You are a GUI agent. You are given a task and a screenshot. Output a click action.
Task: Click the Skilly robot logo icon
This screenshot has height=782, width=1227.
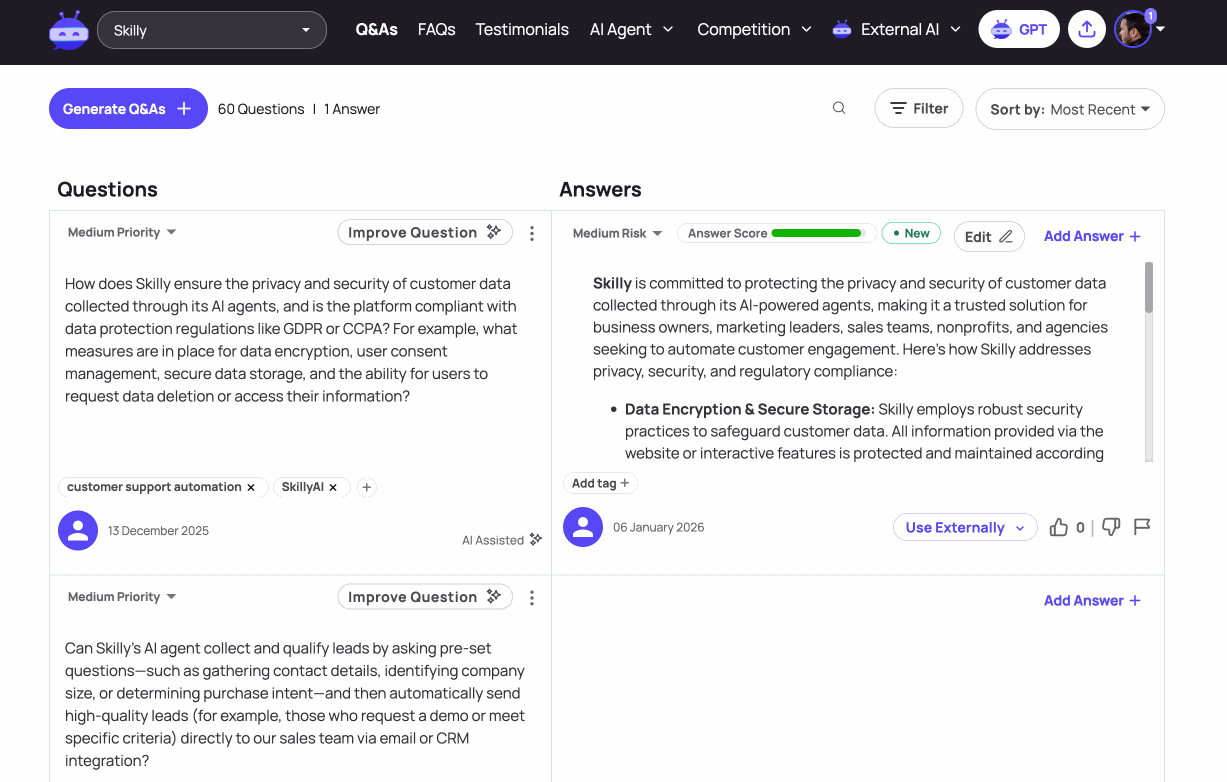(x=68, y=30)
